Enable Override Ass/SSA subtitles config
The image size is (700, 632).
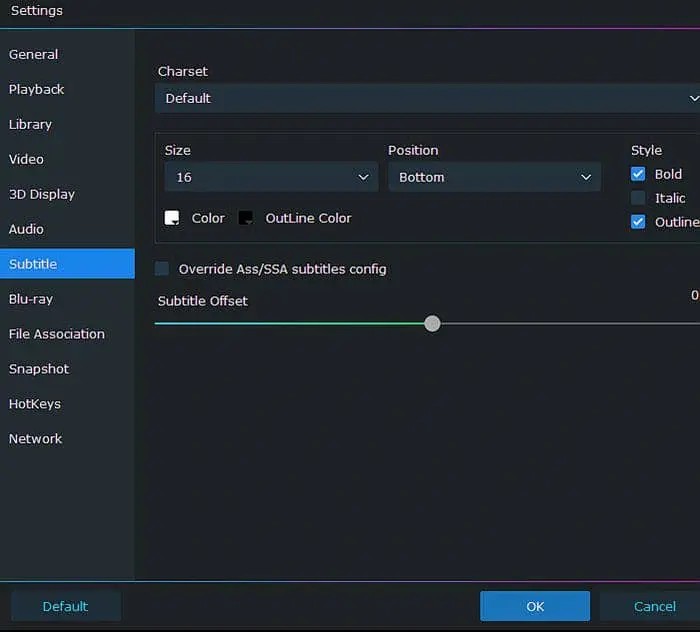162,269
